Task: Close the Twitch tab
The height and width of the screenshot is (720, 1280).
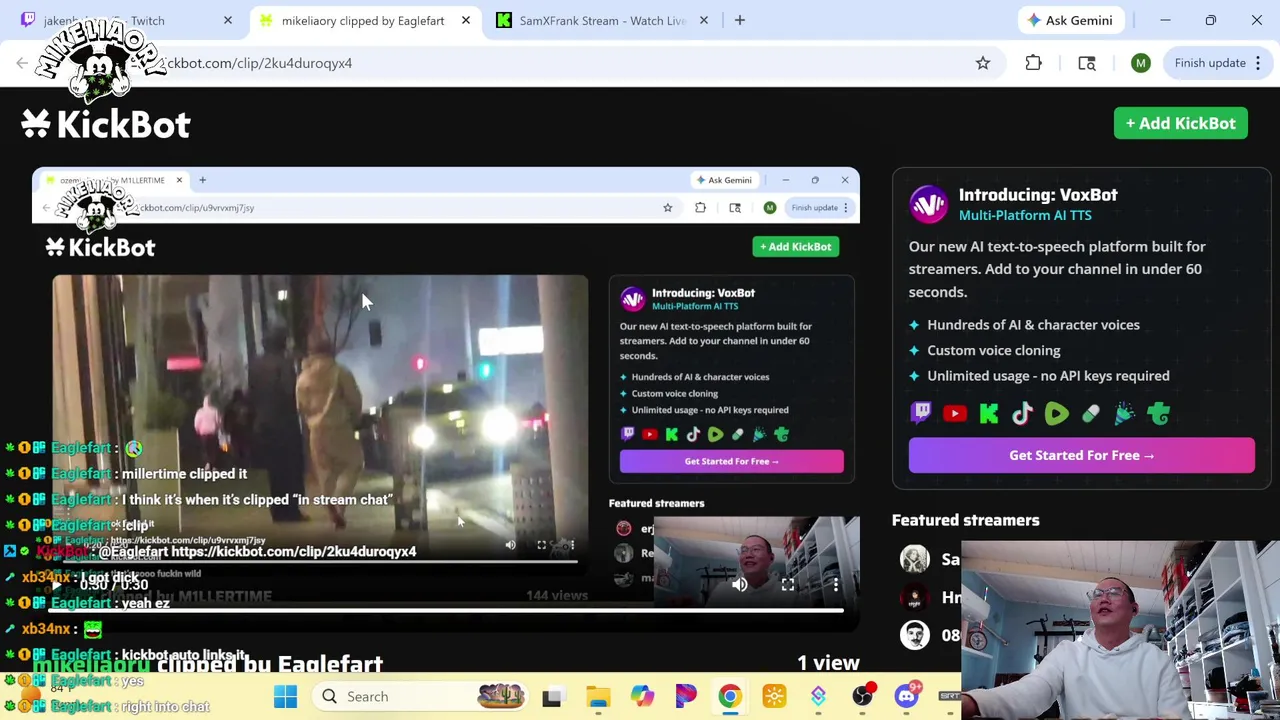Action: click(x=227, y=20)
